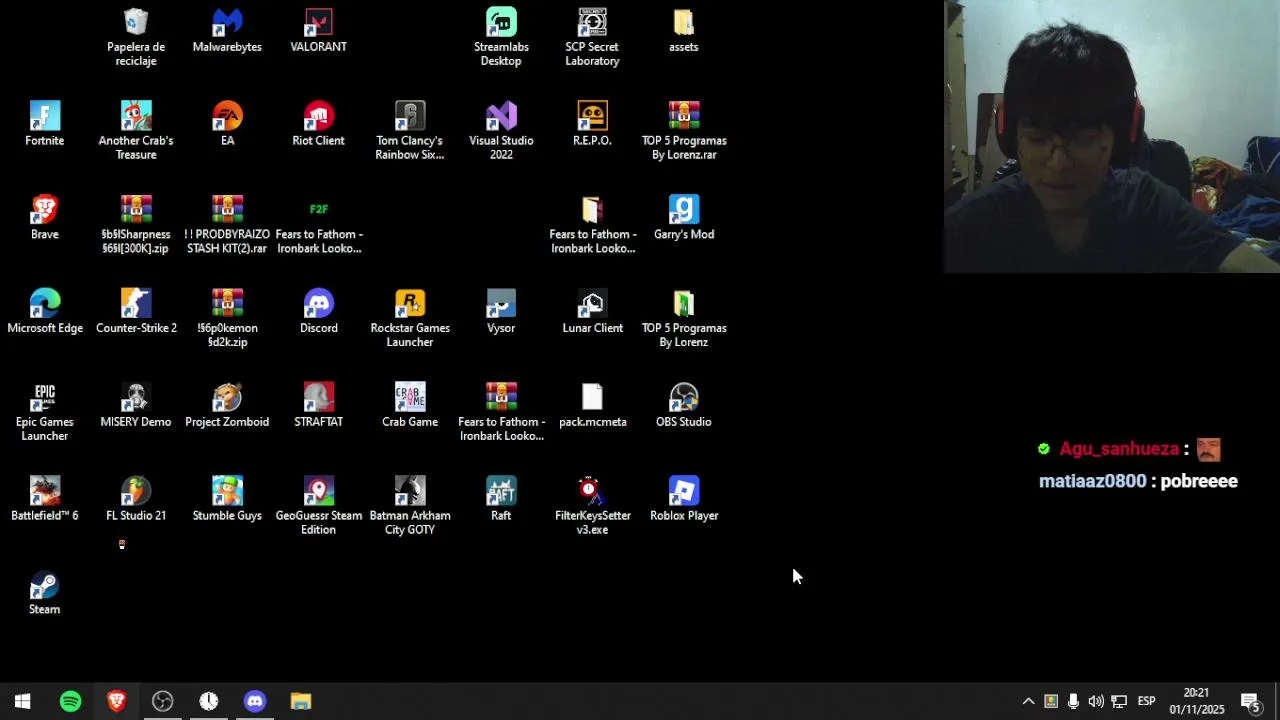The height and width of the screenshot is (720, 1280).
Task: Select Lunar Client shortcut
Action: [x=592, y=312]
